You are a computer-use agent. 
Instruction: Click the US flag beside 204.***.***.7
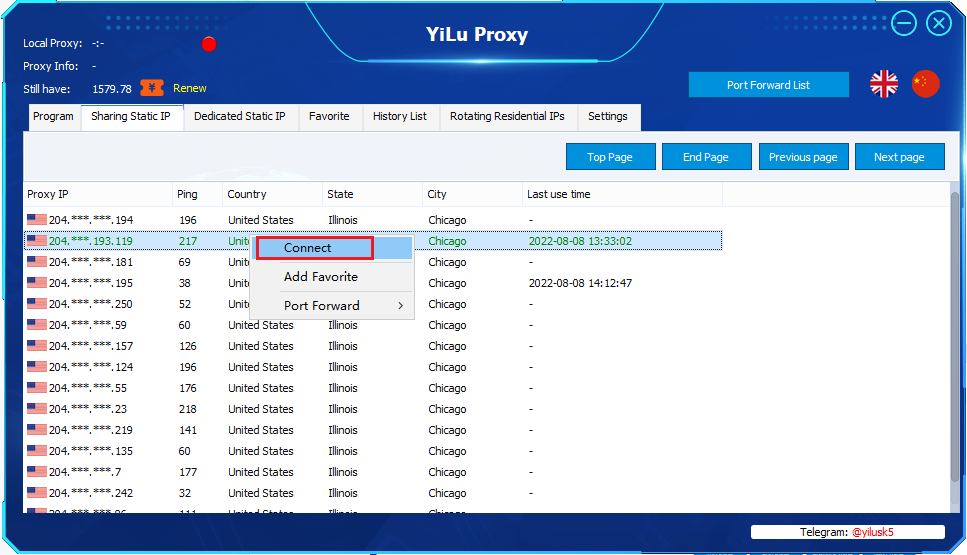pos(37,471)
